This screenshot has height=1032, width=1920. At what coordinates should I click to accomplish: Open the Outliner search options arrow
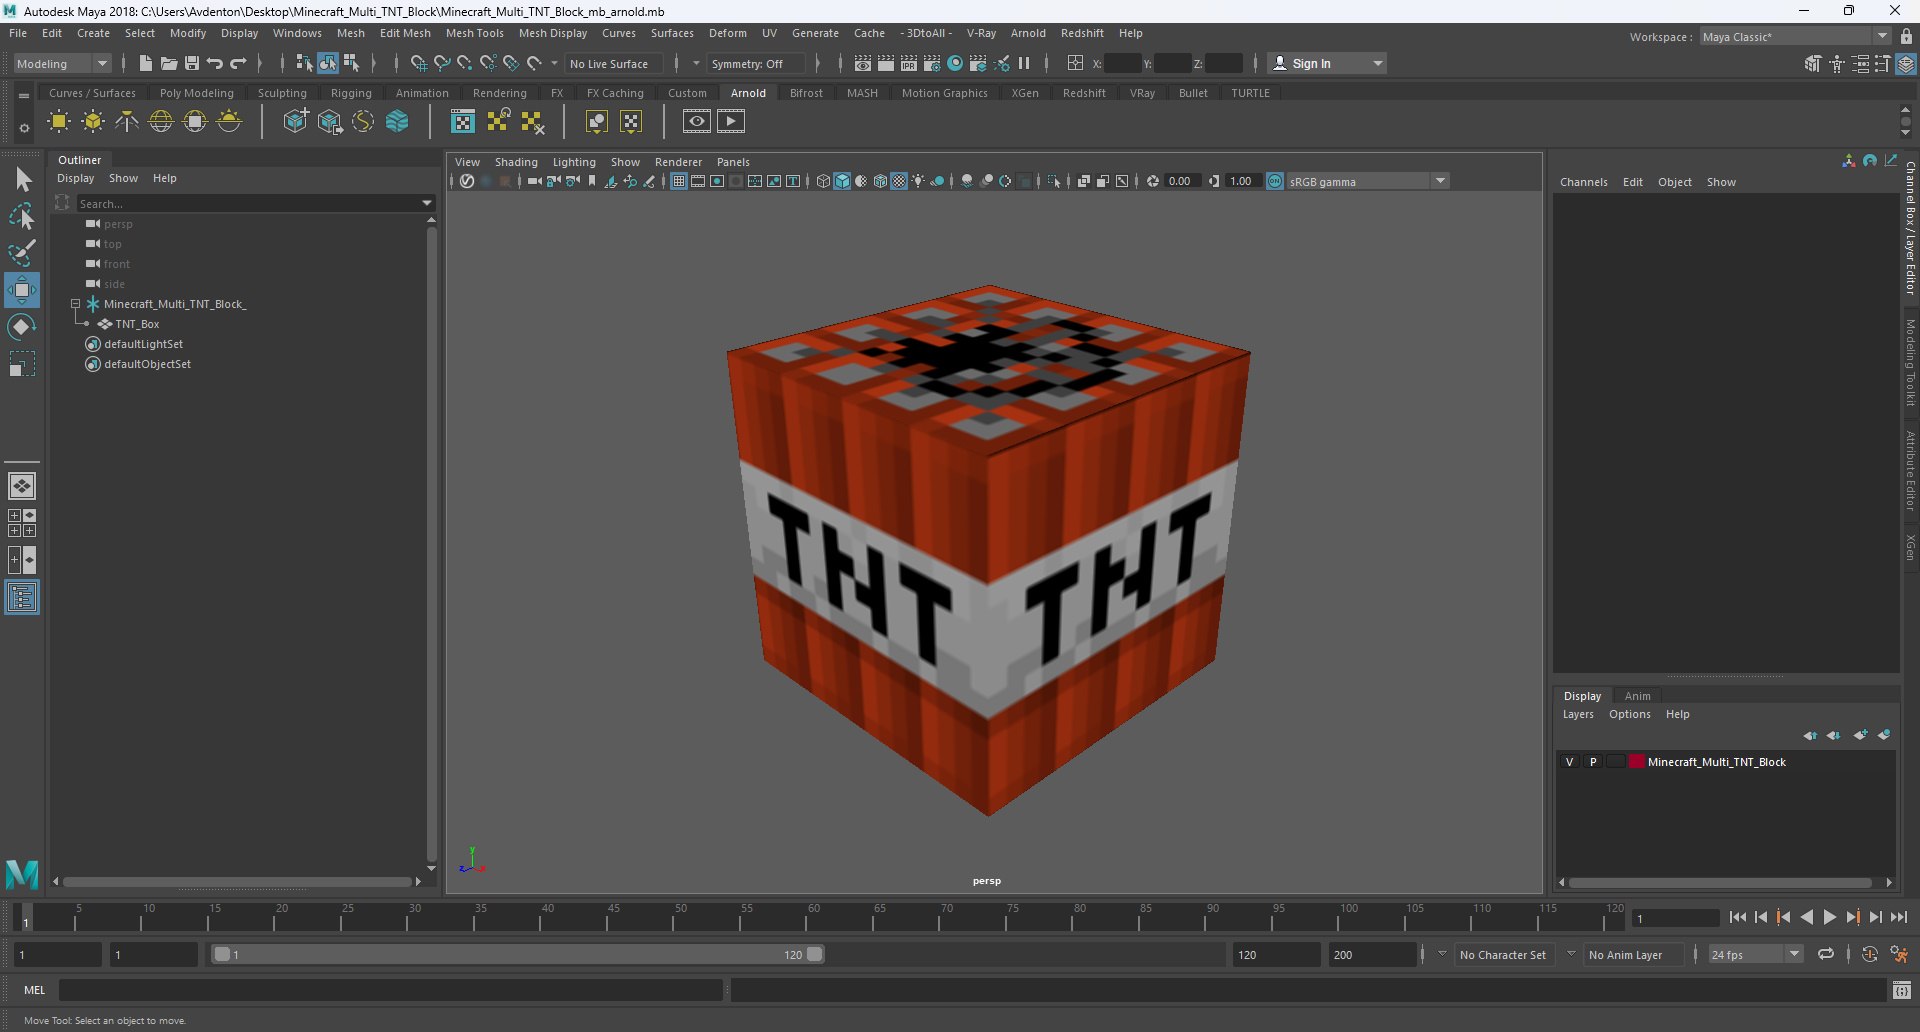coord(427,203)
